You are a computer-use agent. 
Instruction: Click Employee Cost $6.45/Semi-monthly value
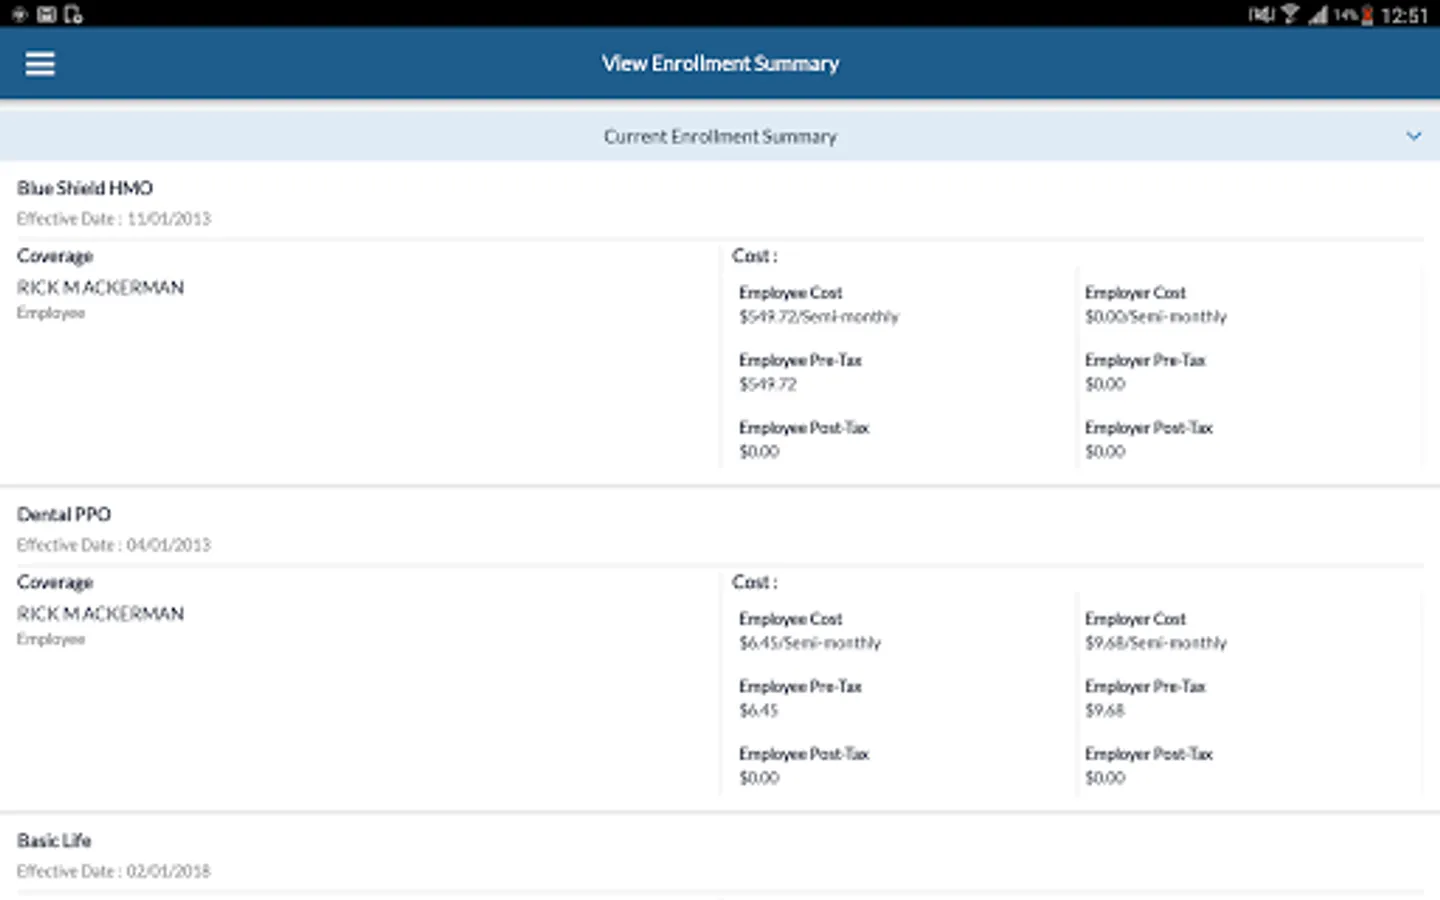(x=810, y=643)
